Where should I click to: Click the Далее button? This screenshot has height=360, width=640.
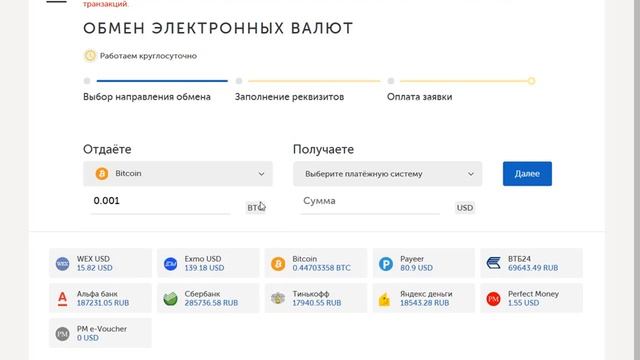click(527, 174)
